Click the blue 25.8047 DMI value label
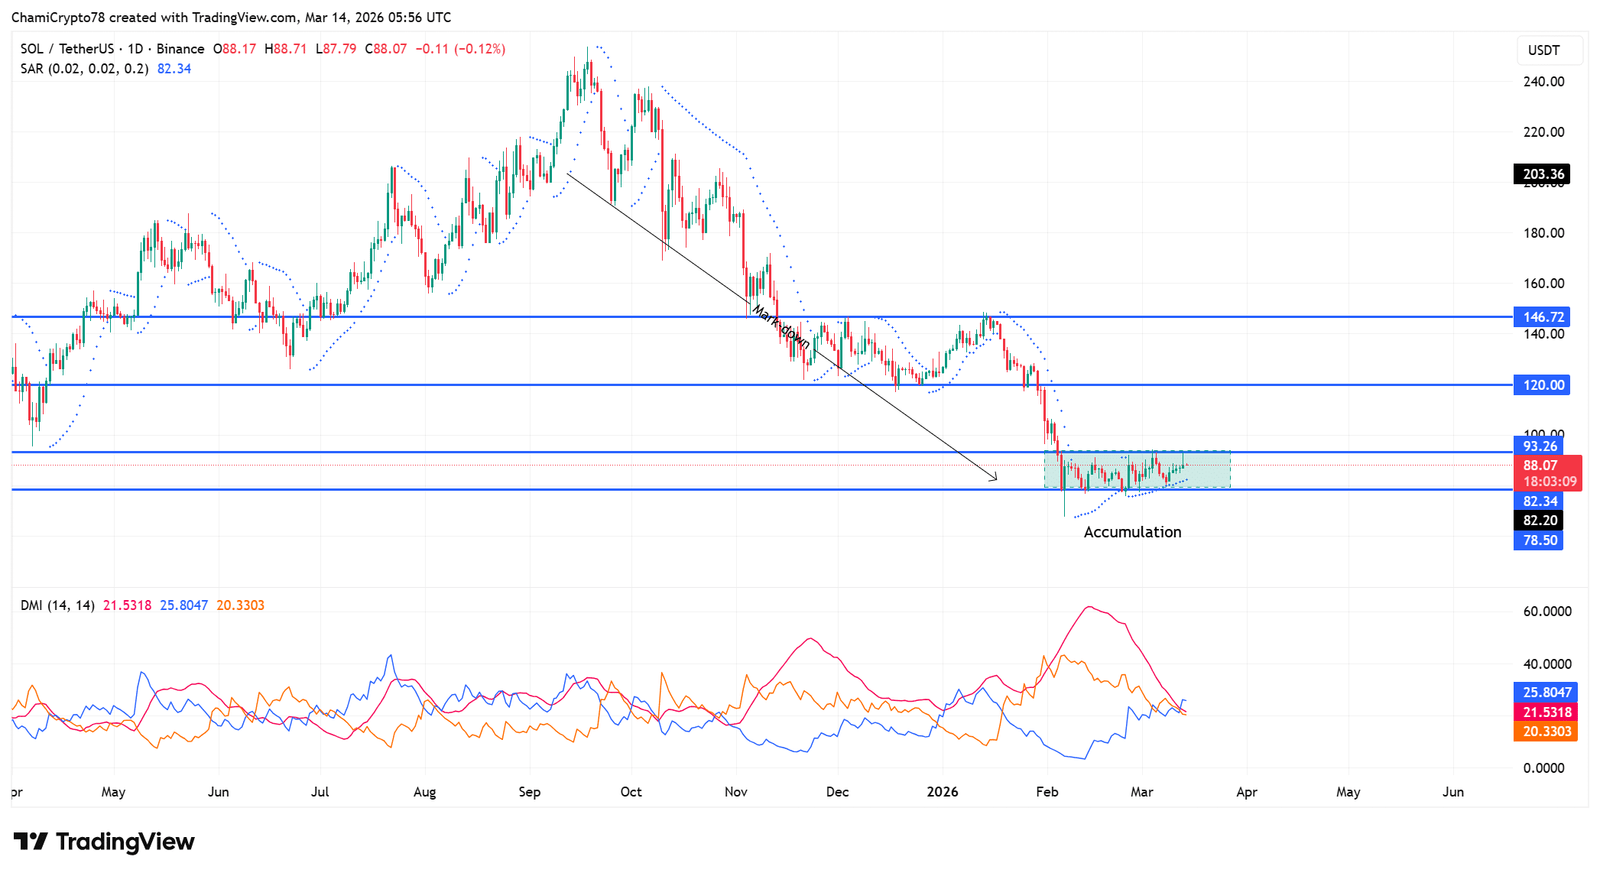The image size is (1600, 876). [1547, 692]
